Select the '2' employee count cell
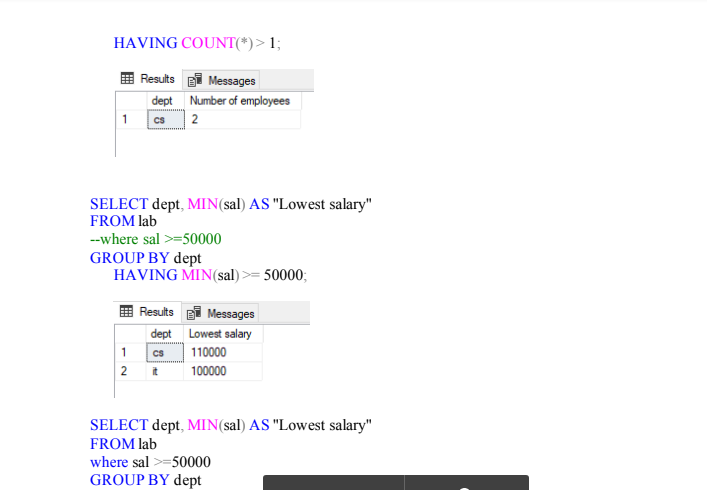 243,120
